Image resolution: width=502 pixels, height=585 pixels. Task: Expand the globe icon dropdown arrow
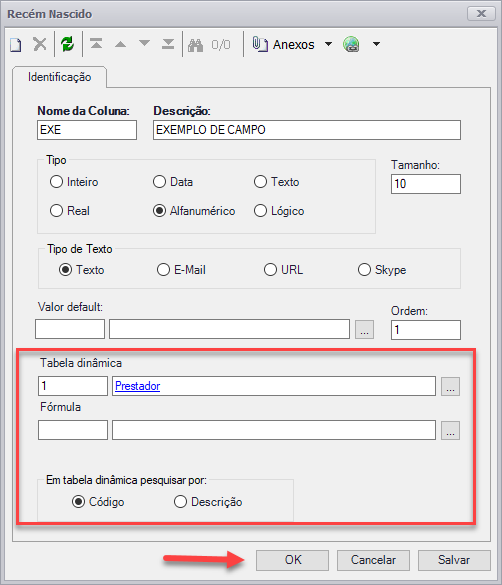pos(377,44)
